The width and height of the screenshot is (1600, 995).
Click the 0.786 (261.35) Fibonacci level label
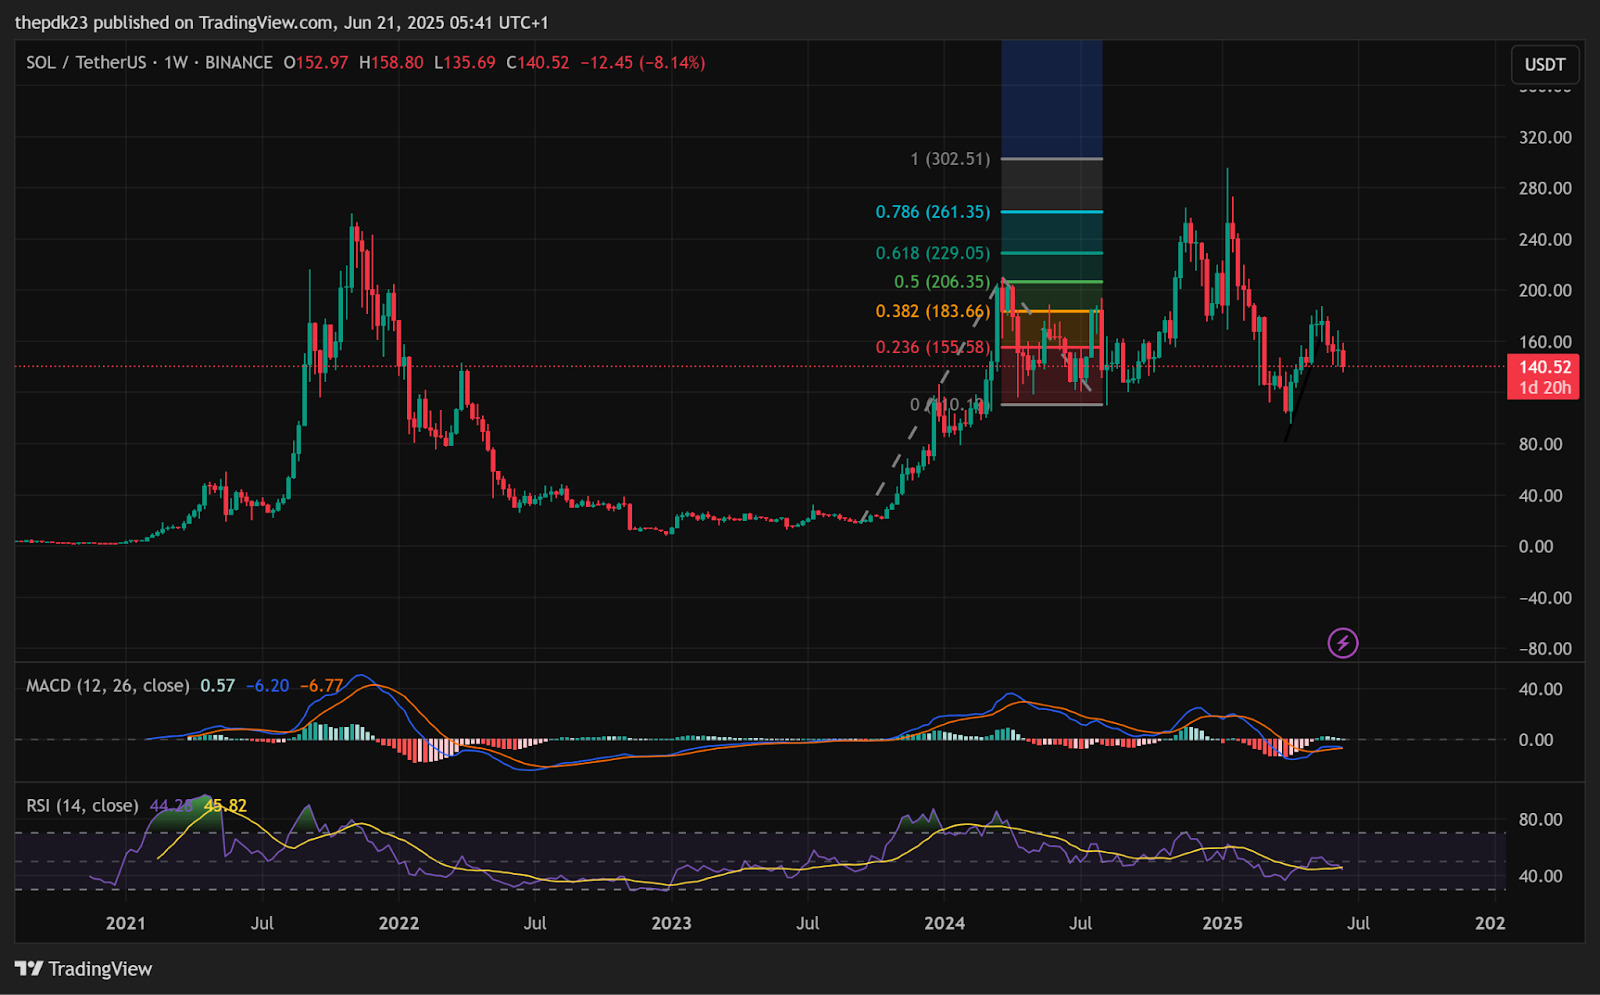(933, 212)
